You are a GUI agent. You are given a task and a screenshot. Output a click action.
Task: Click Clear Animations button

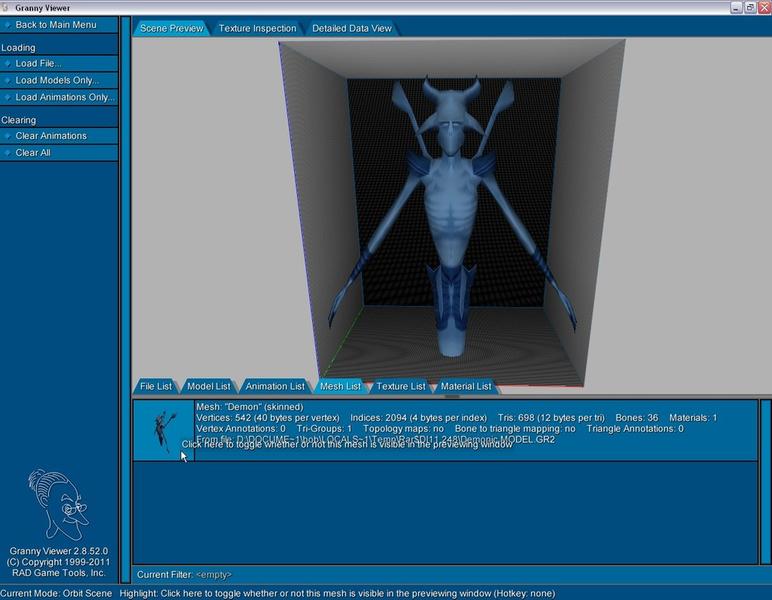(59, 136)
